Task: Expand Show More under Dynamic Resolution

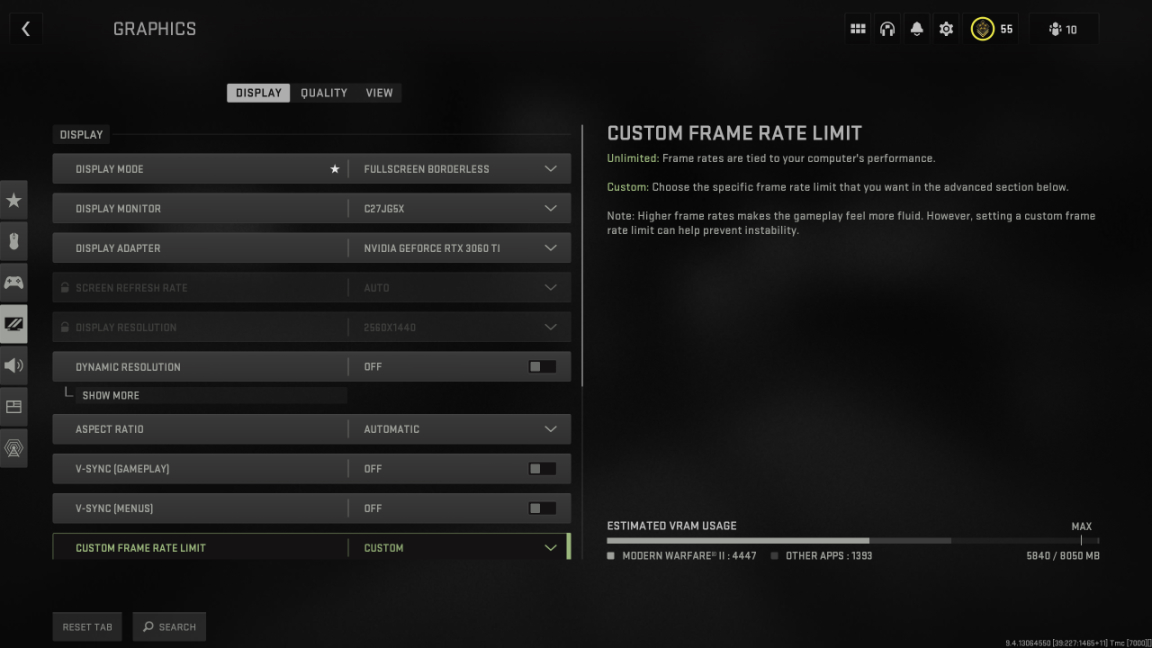Action: pos(111,395)
